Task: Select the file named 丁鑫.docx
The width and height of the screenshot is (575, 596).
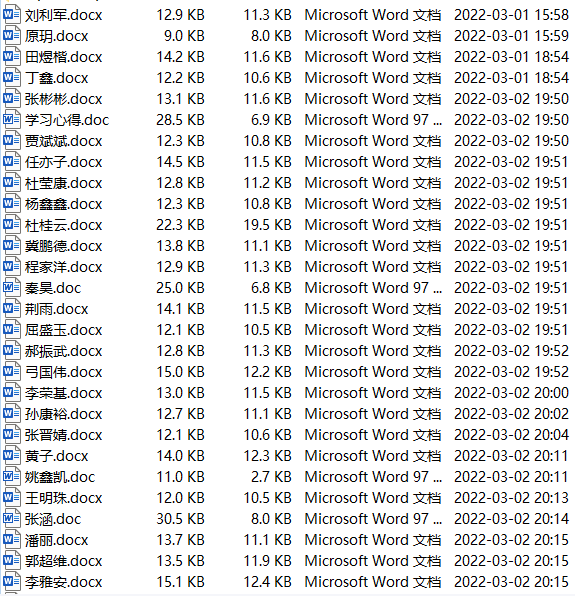Action: pos(57,78)
